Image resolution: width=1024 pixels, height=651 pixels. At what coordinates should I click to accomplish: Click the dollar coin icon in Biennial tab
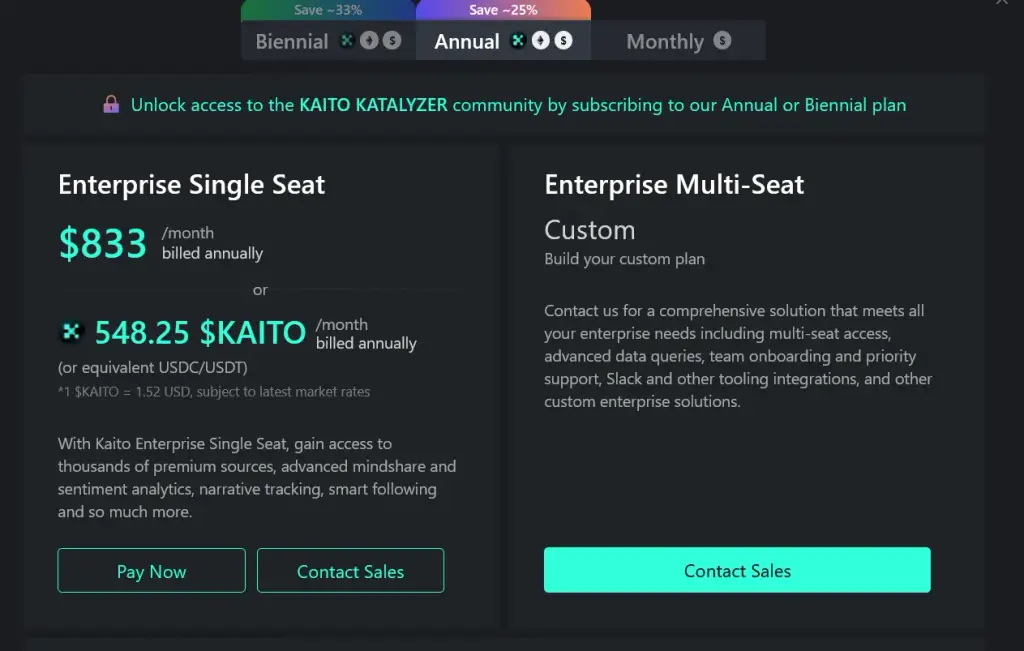pos(392,40)
